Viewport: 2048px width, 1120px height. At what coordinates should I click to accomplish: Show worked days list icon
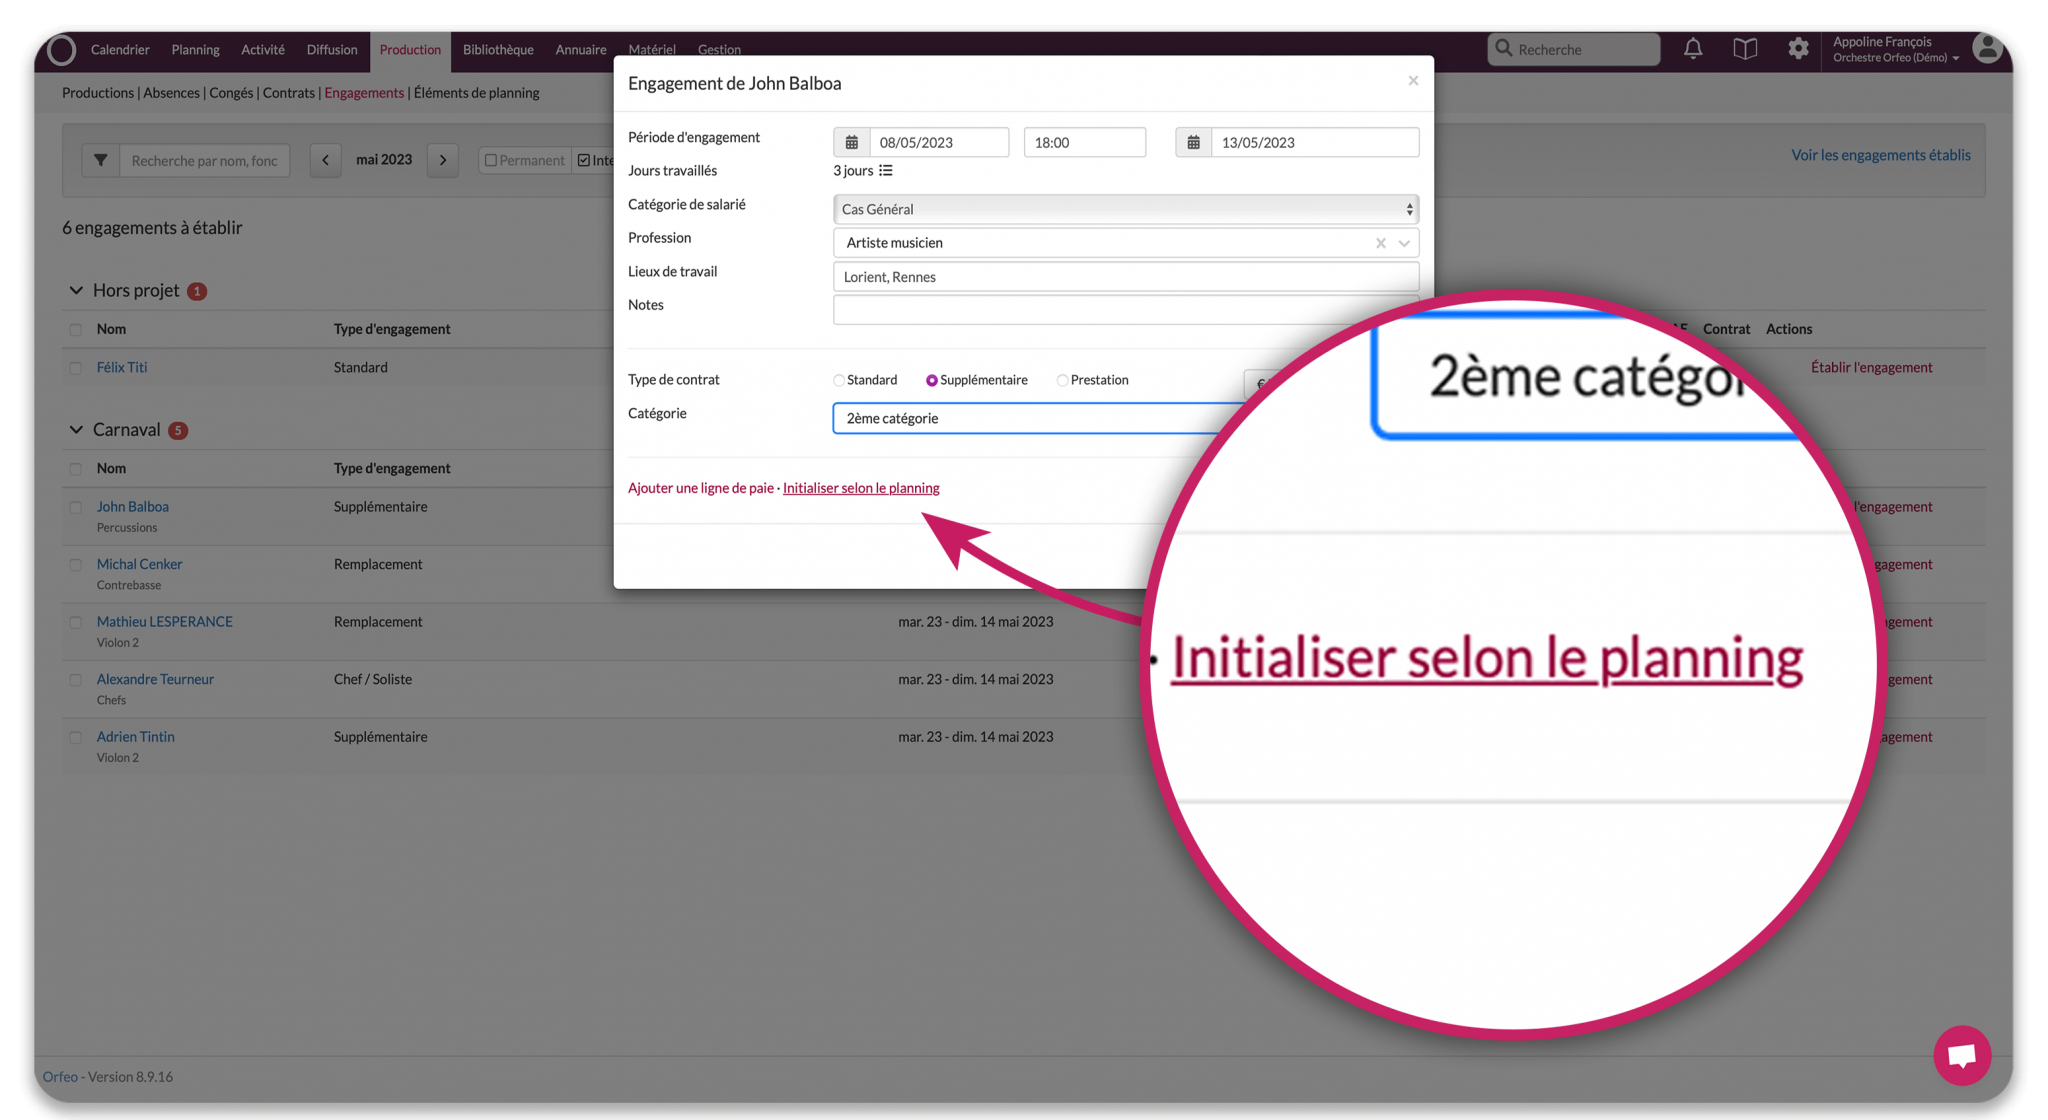tap(886, 171)
